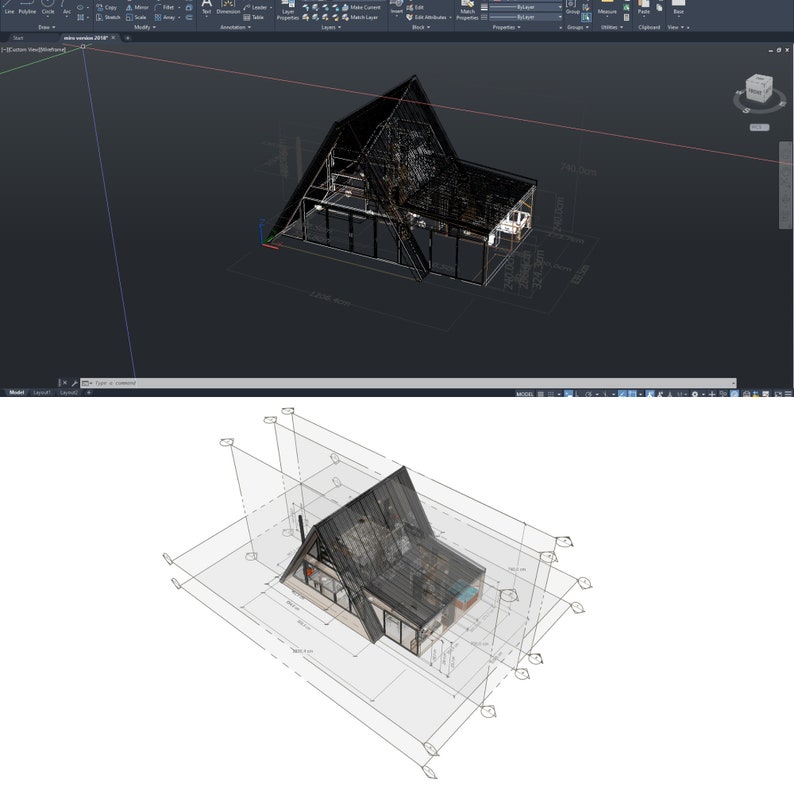Close the miro version 2018 tab

pos(113,38)
